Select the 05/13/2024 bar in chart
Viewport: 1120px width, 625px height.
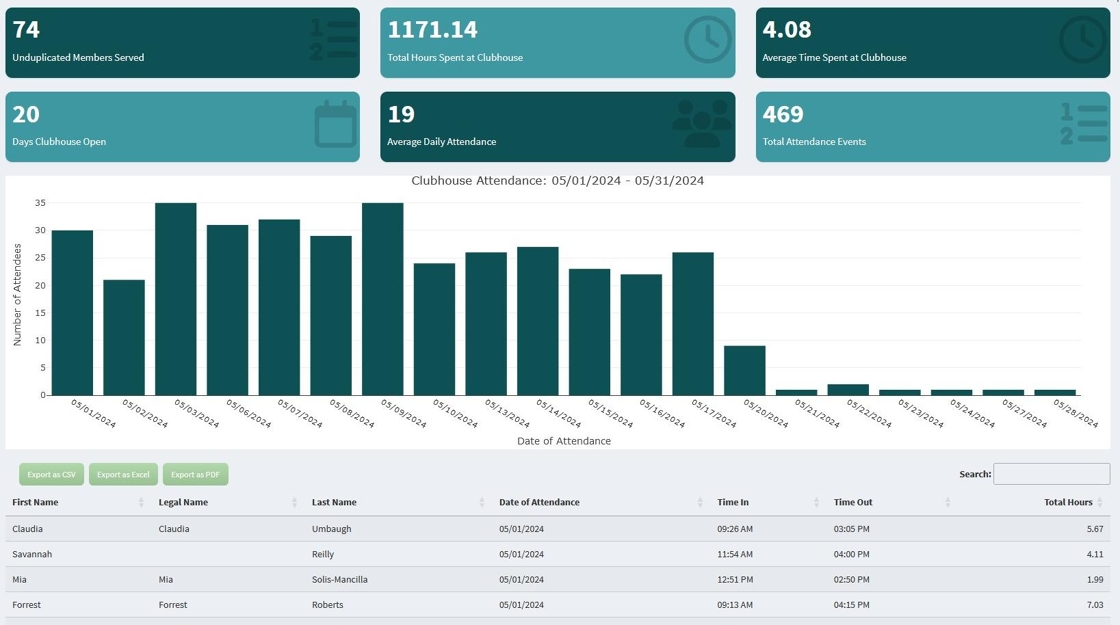pyautogui.click(x=486, y=324)
